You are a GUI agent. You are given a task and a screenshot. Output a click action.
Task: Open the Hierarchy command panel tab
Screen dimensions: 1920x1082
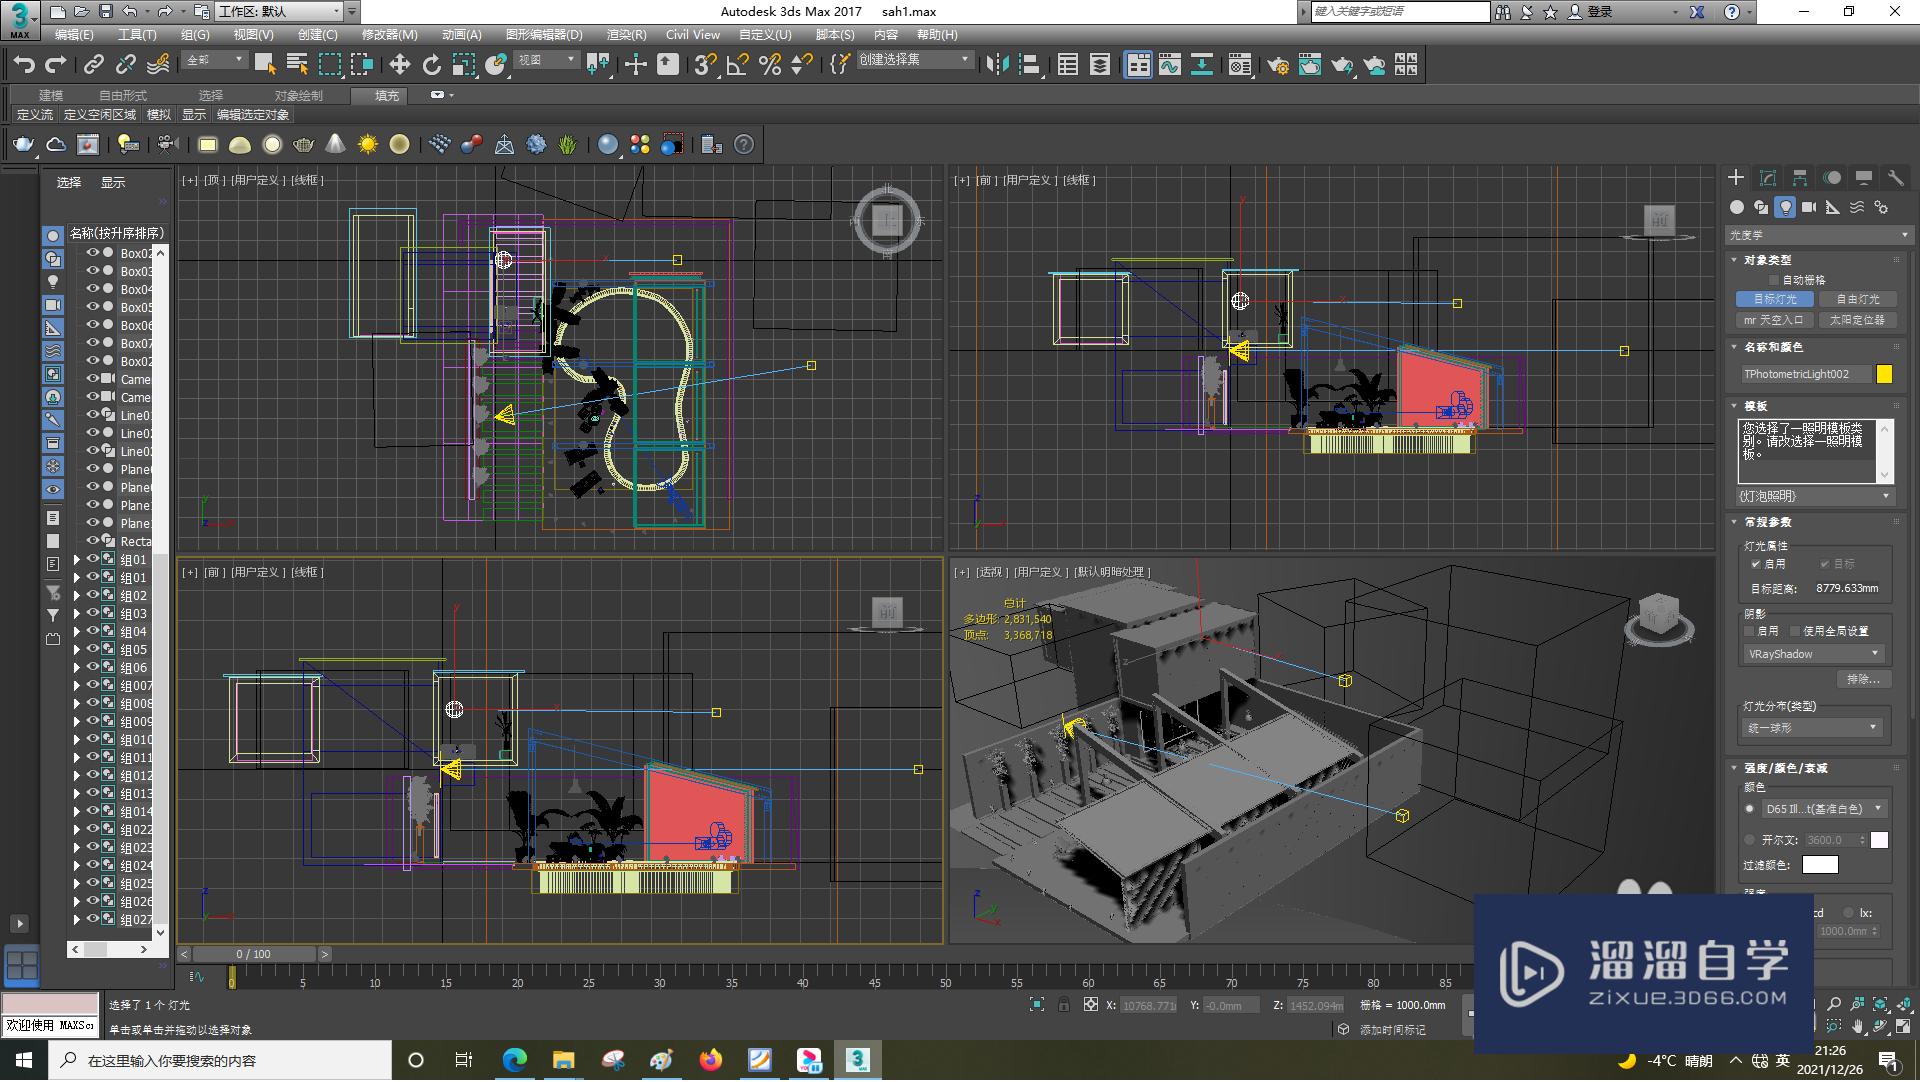tap(1800, 177)
